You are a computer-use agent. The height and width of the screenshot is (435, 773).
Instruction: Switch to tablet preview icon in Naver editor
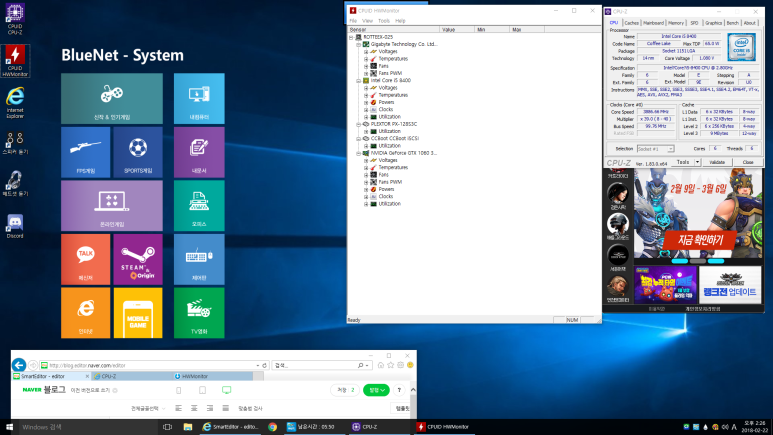202,390
